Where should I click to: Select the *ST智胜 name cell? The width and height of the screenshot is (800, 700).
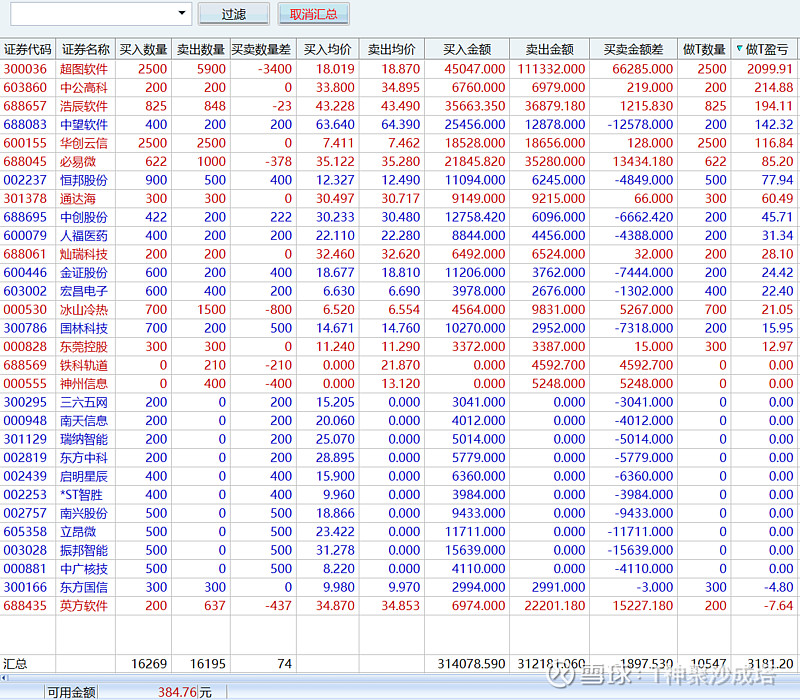pos(81,495)
